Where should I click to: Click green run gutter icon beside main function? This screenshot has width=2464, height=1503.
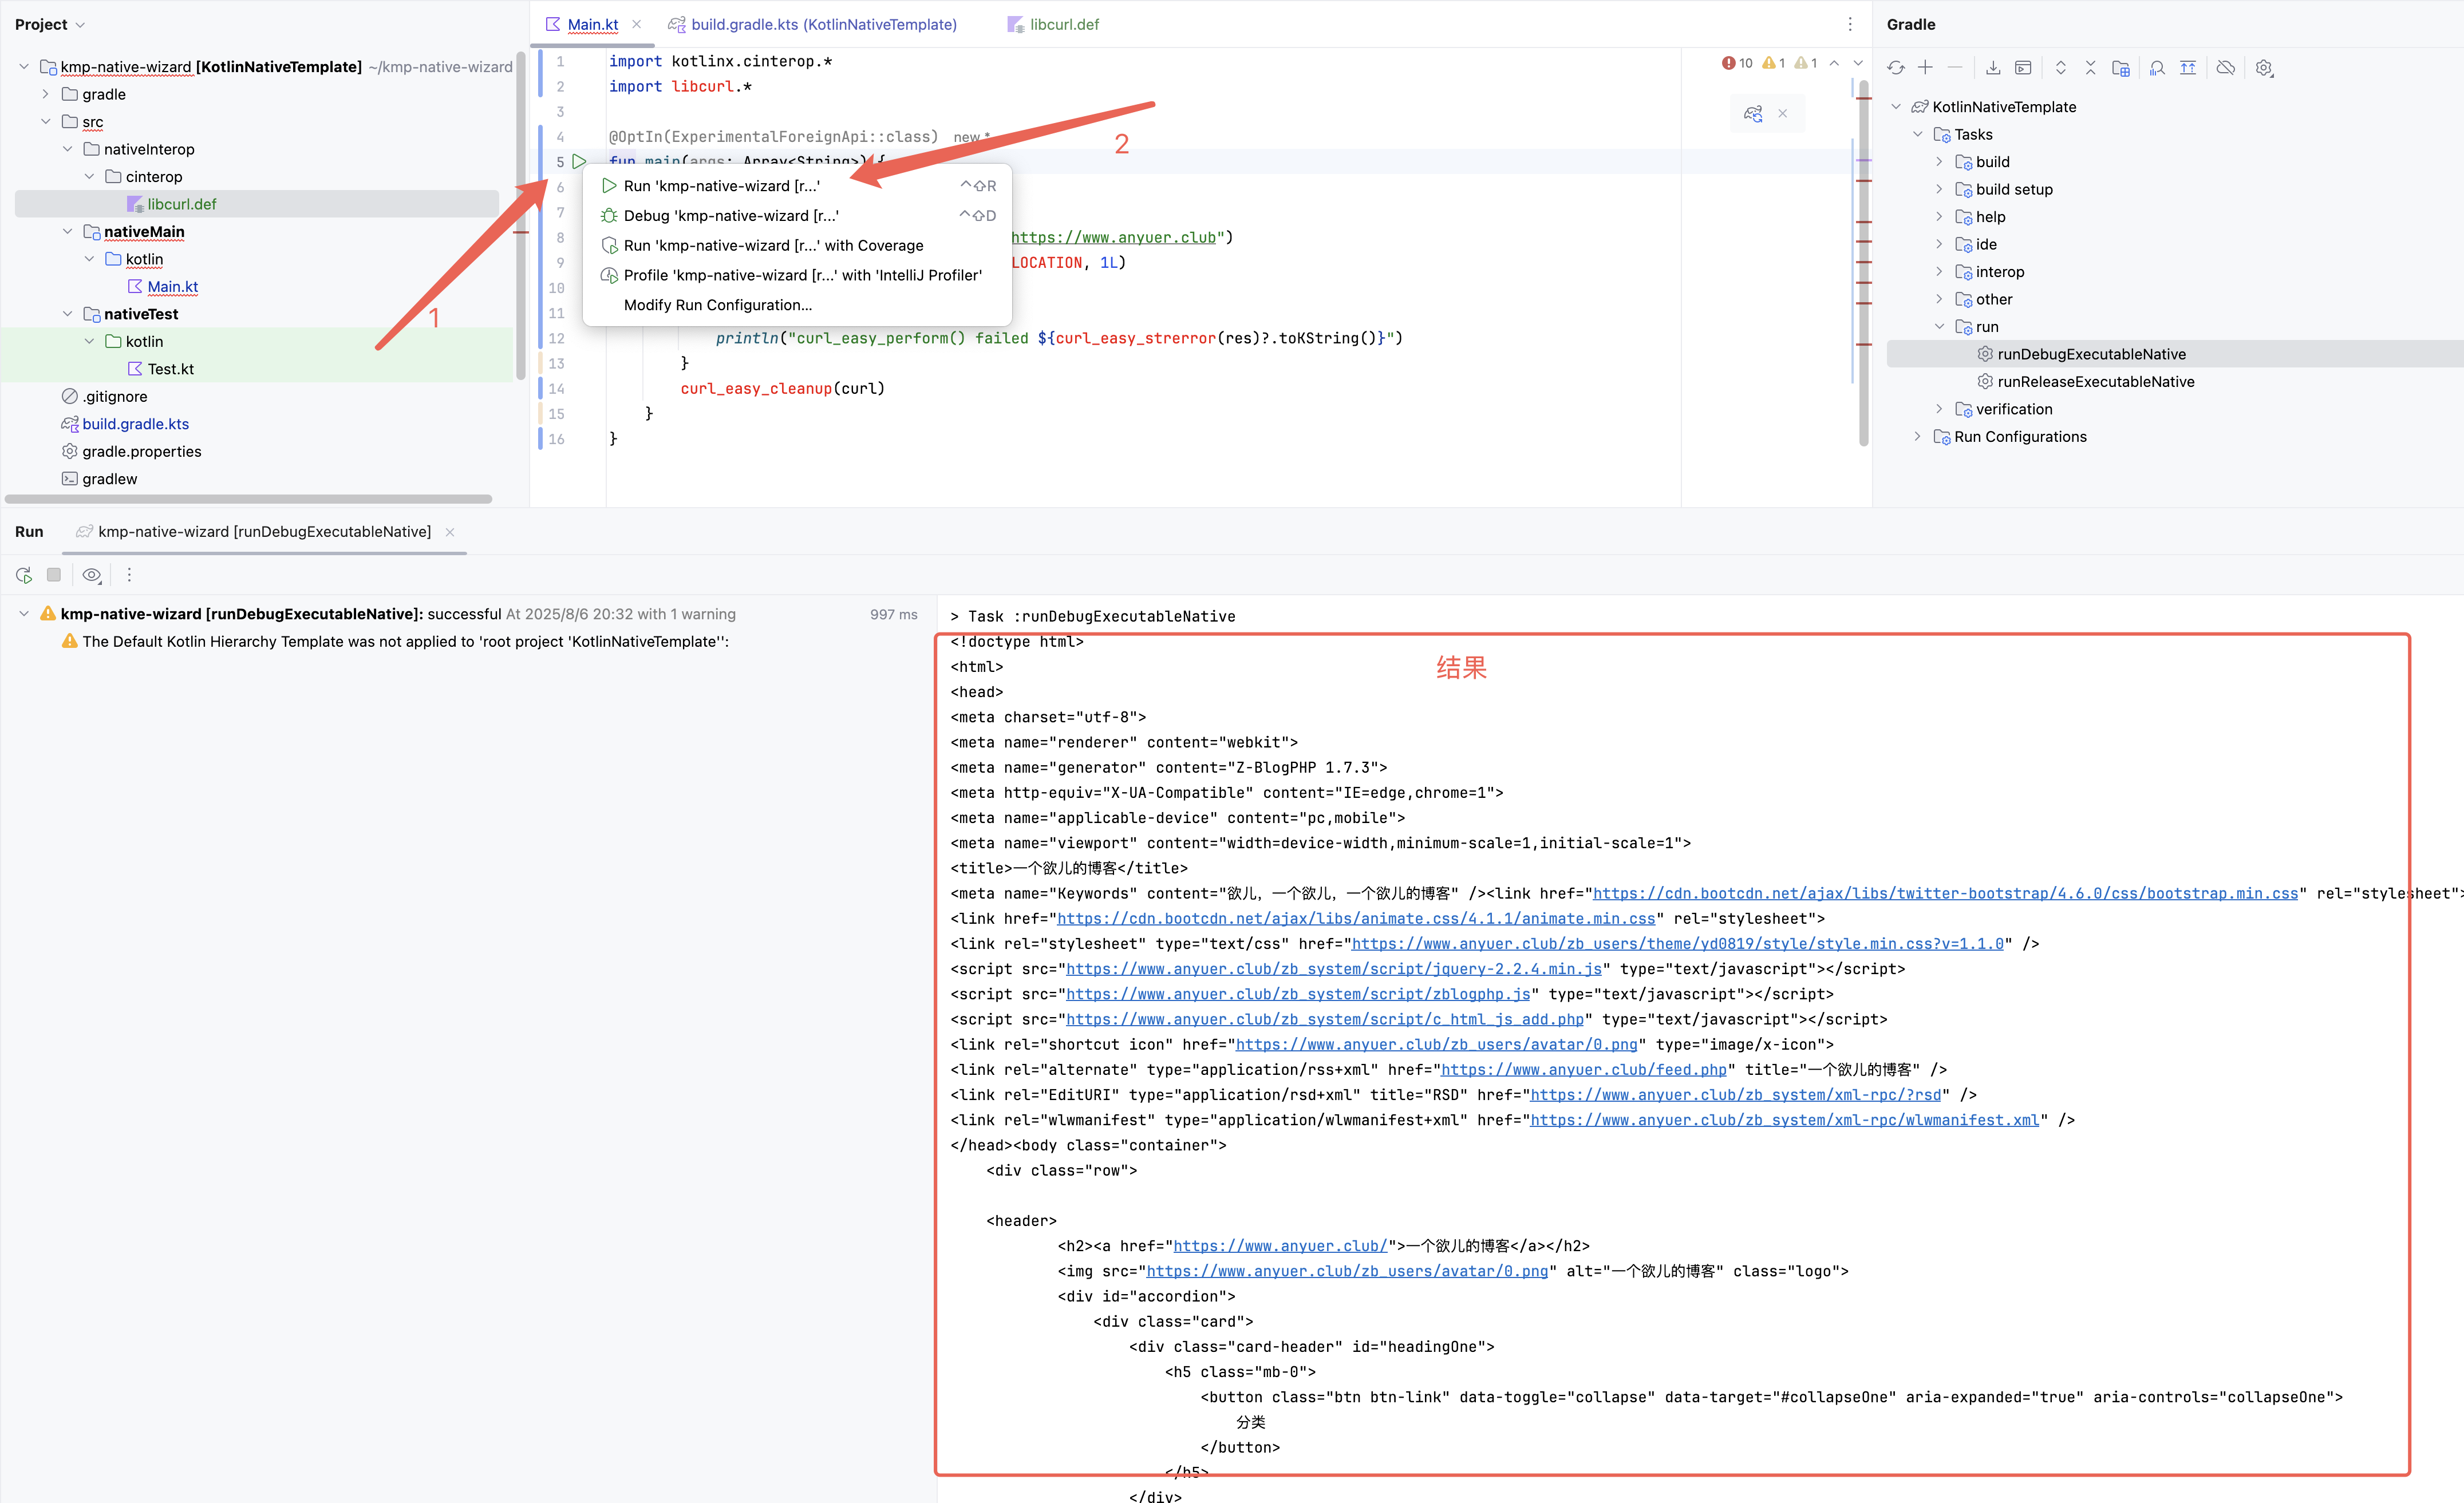[580, 161]
